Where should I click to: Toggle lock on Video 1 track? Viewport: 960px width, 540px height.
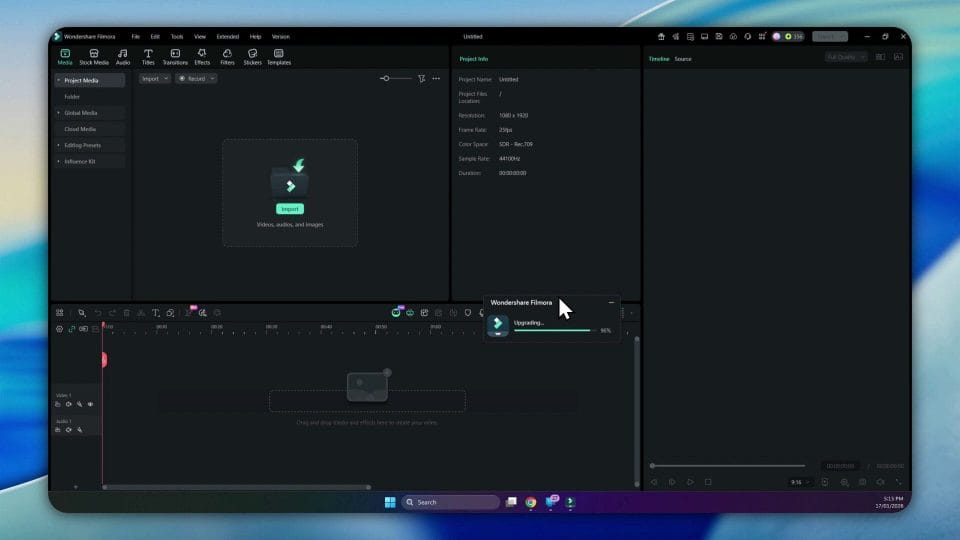coord(58,405)
